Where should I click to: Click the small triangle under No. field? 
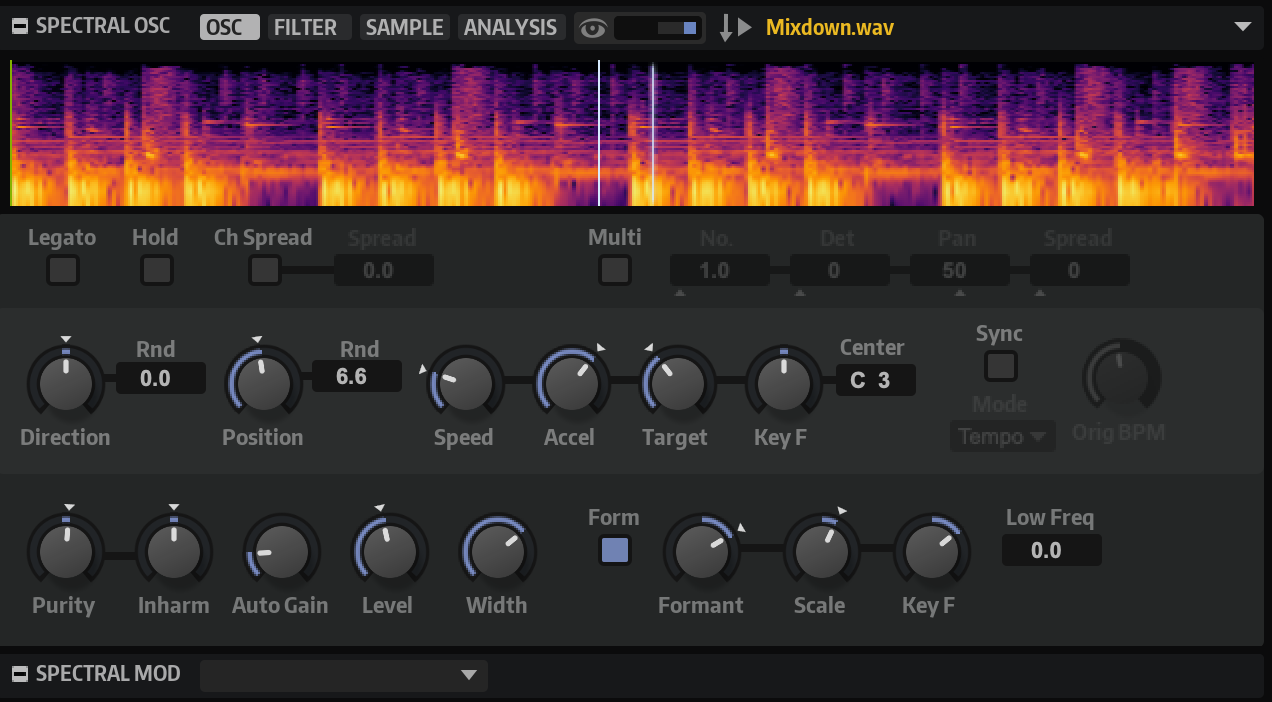pos(680,293)
